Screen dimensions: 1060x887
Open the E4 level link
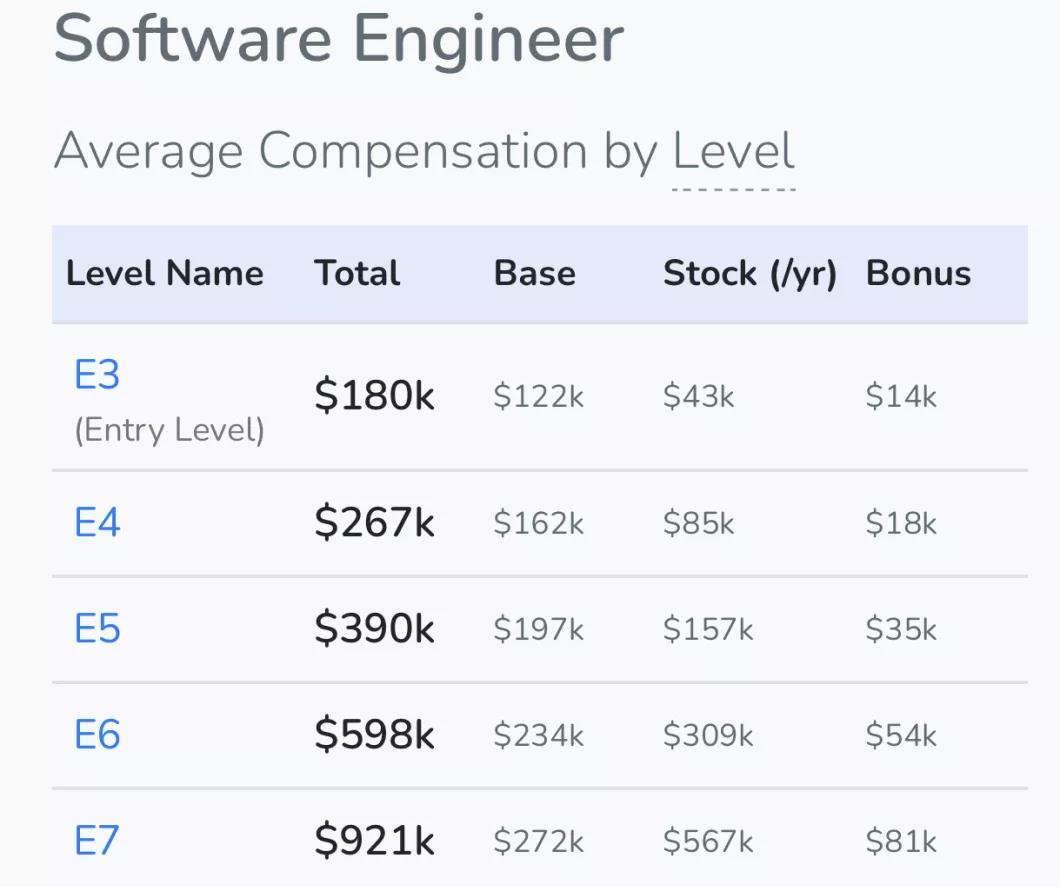[x=97, y=523]
